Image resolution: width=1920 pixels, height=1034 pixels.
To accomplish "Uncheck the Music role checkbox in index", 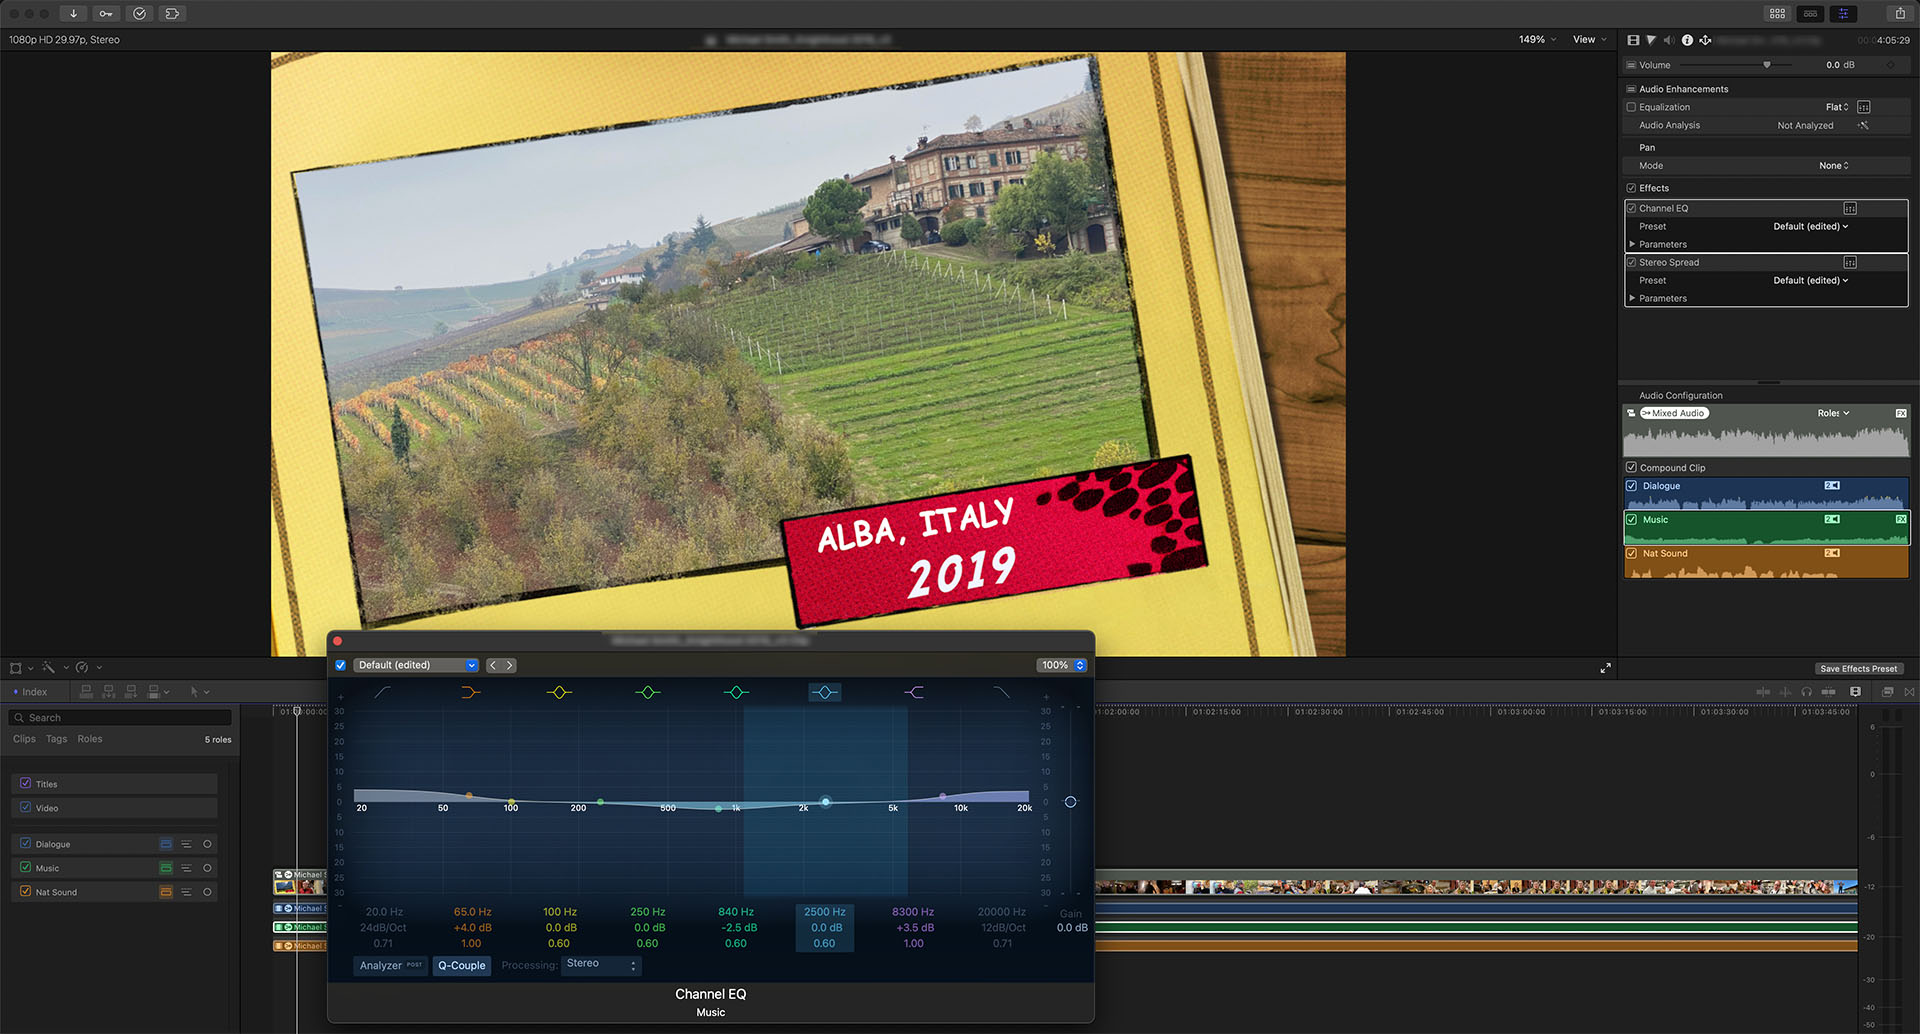I will (x=26, y=867).
